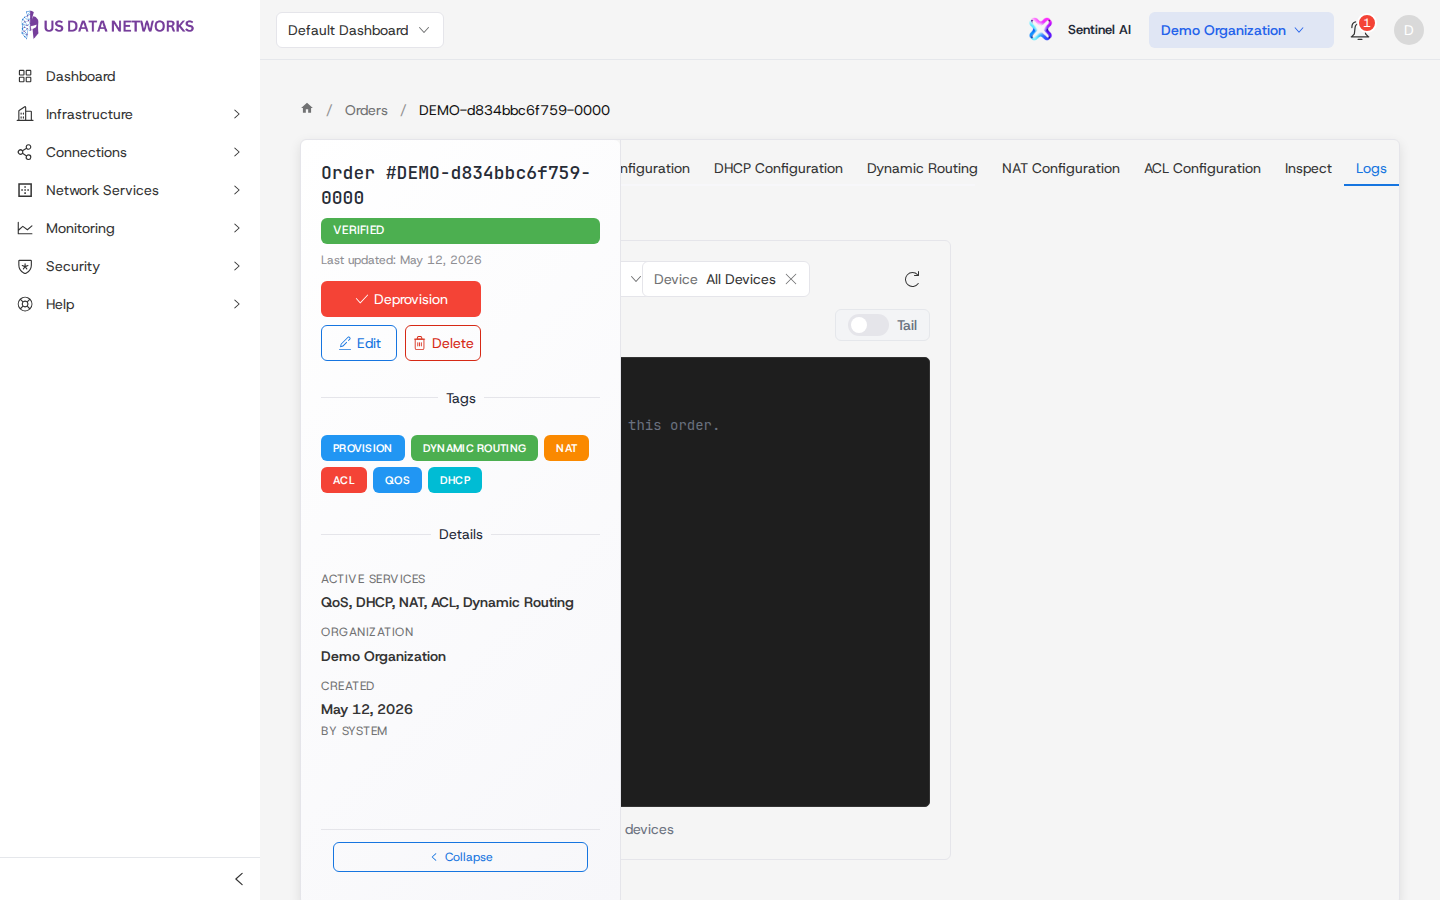Image resolution: width=1440 pixels, height=900 pixels.
Task: Open the Demo Organization dropdown
Action: point(1241,30)
